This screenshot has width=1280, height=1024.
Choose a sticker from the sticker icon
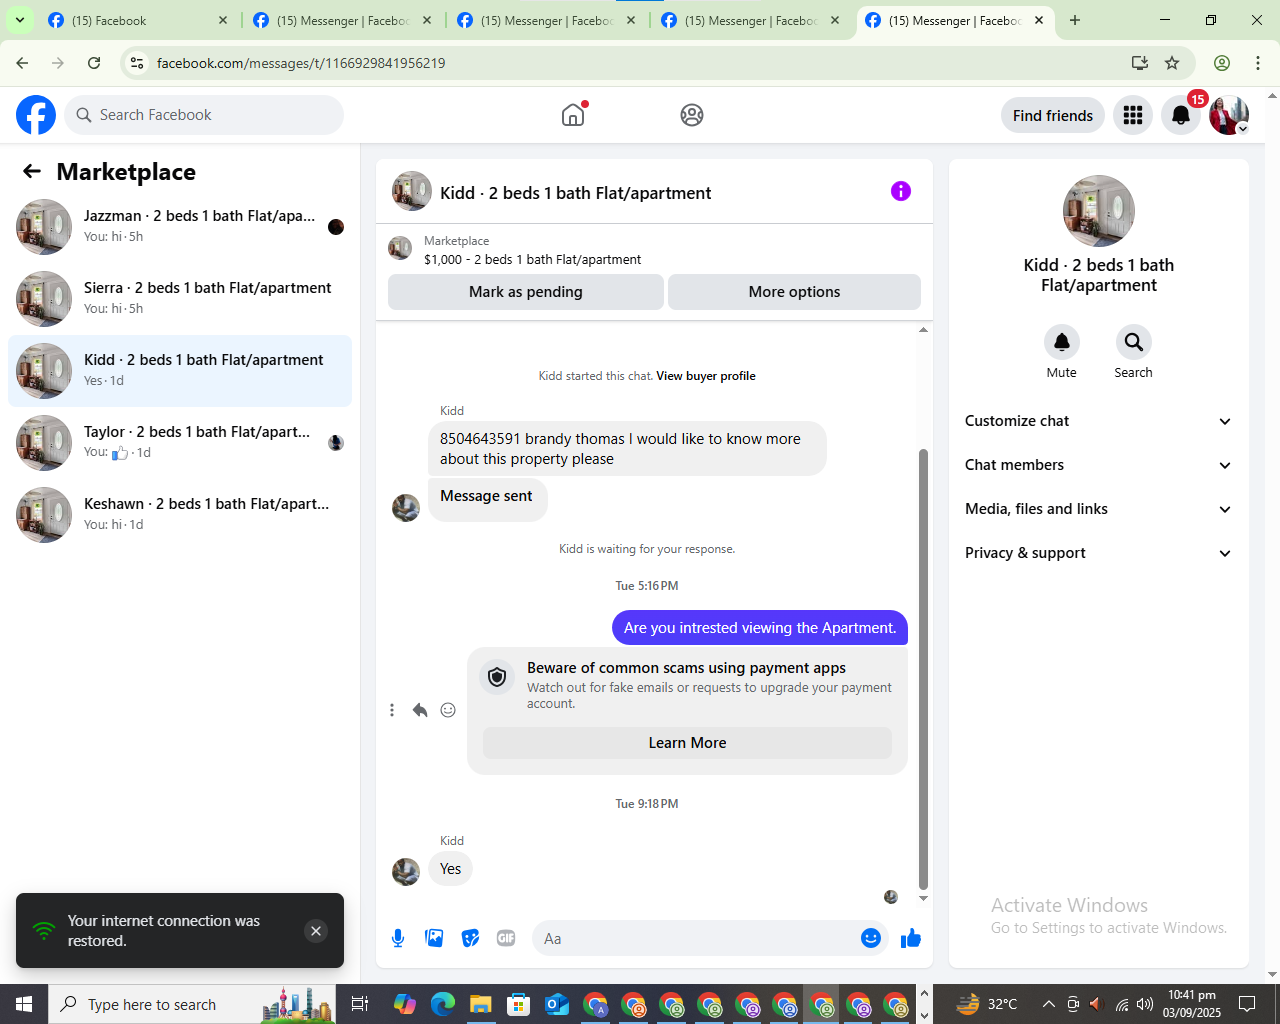point(470,938)
